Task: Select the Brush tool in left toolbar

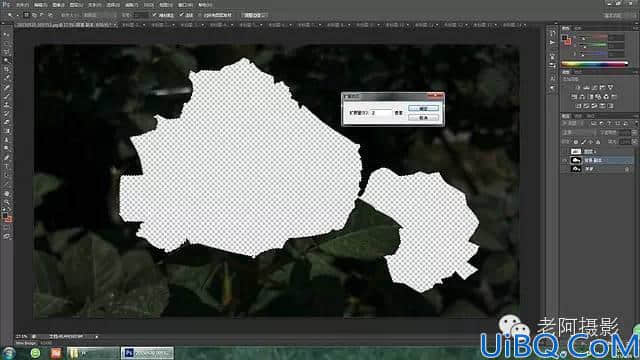Action: [x=7, y=96]
